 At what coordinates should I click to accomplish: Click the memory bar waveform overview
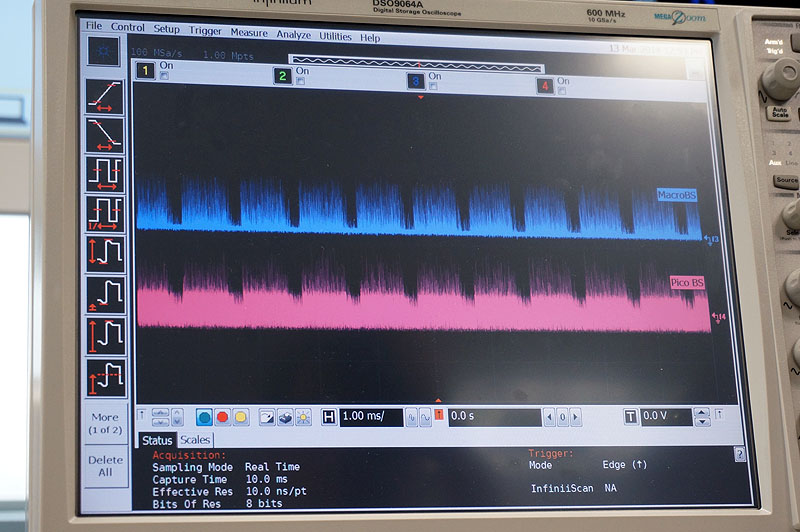tap(416, 64)
